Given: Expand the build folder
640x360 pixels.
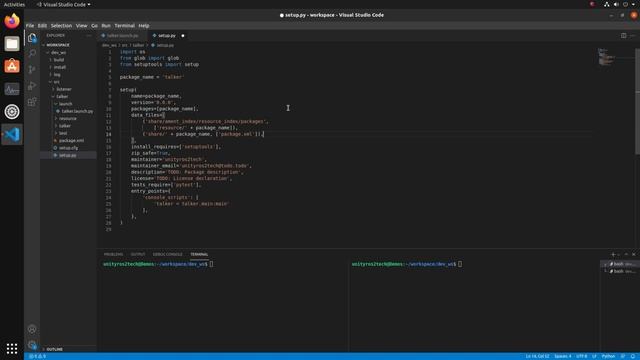Looking at the screenshot, I should point(59,60).
